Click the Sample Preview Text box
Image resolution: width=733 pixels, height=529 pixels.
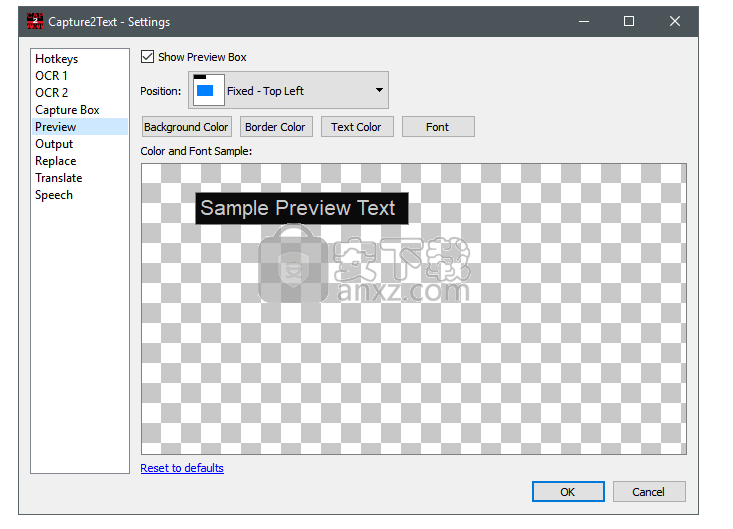pyautogui.click(x=302, y=208)
